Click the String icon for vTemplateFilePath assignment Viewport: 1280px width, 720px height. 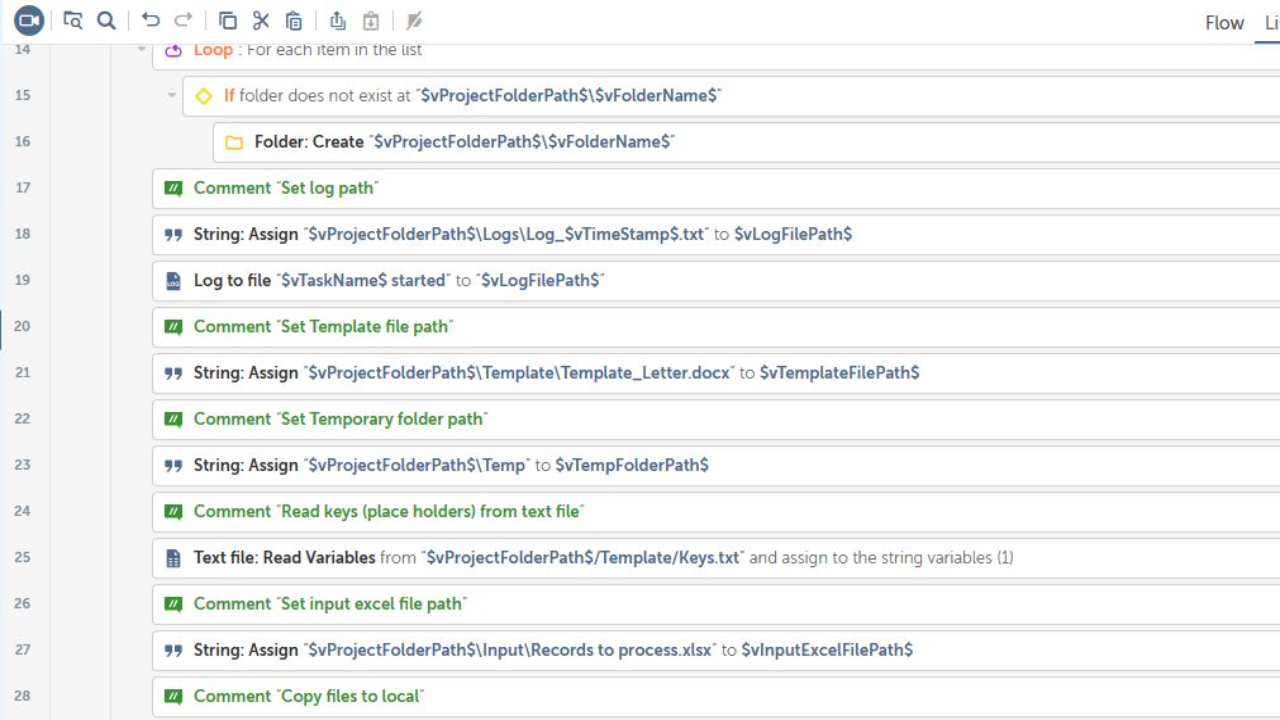point(173,373)
